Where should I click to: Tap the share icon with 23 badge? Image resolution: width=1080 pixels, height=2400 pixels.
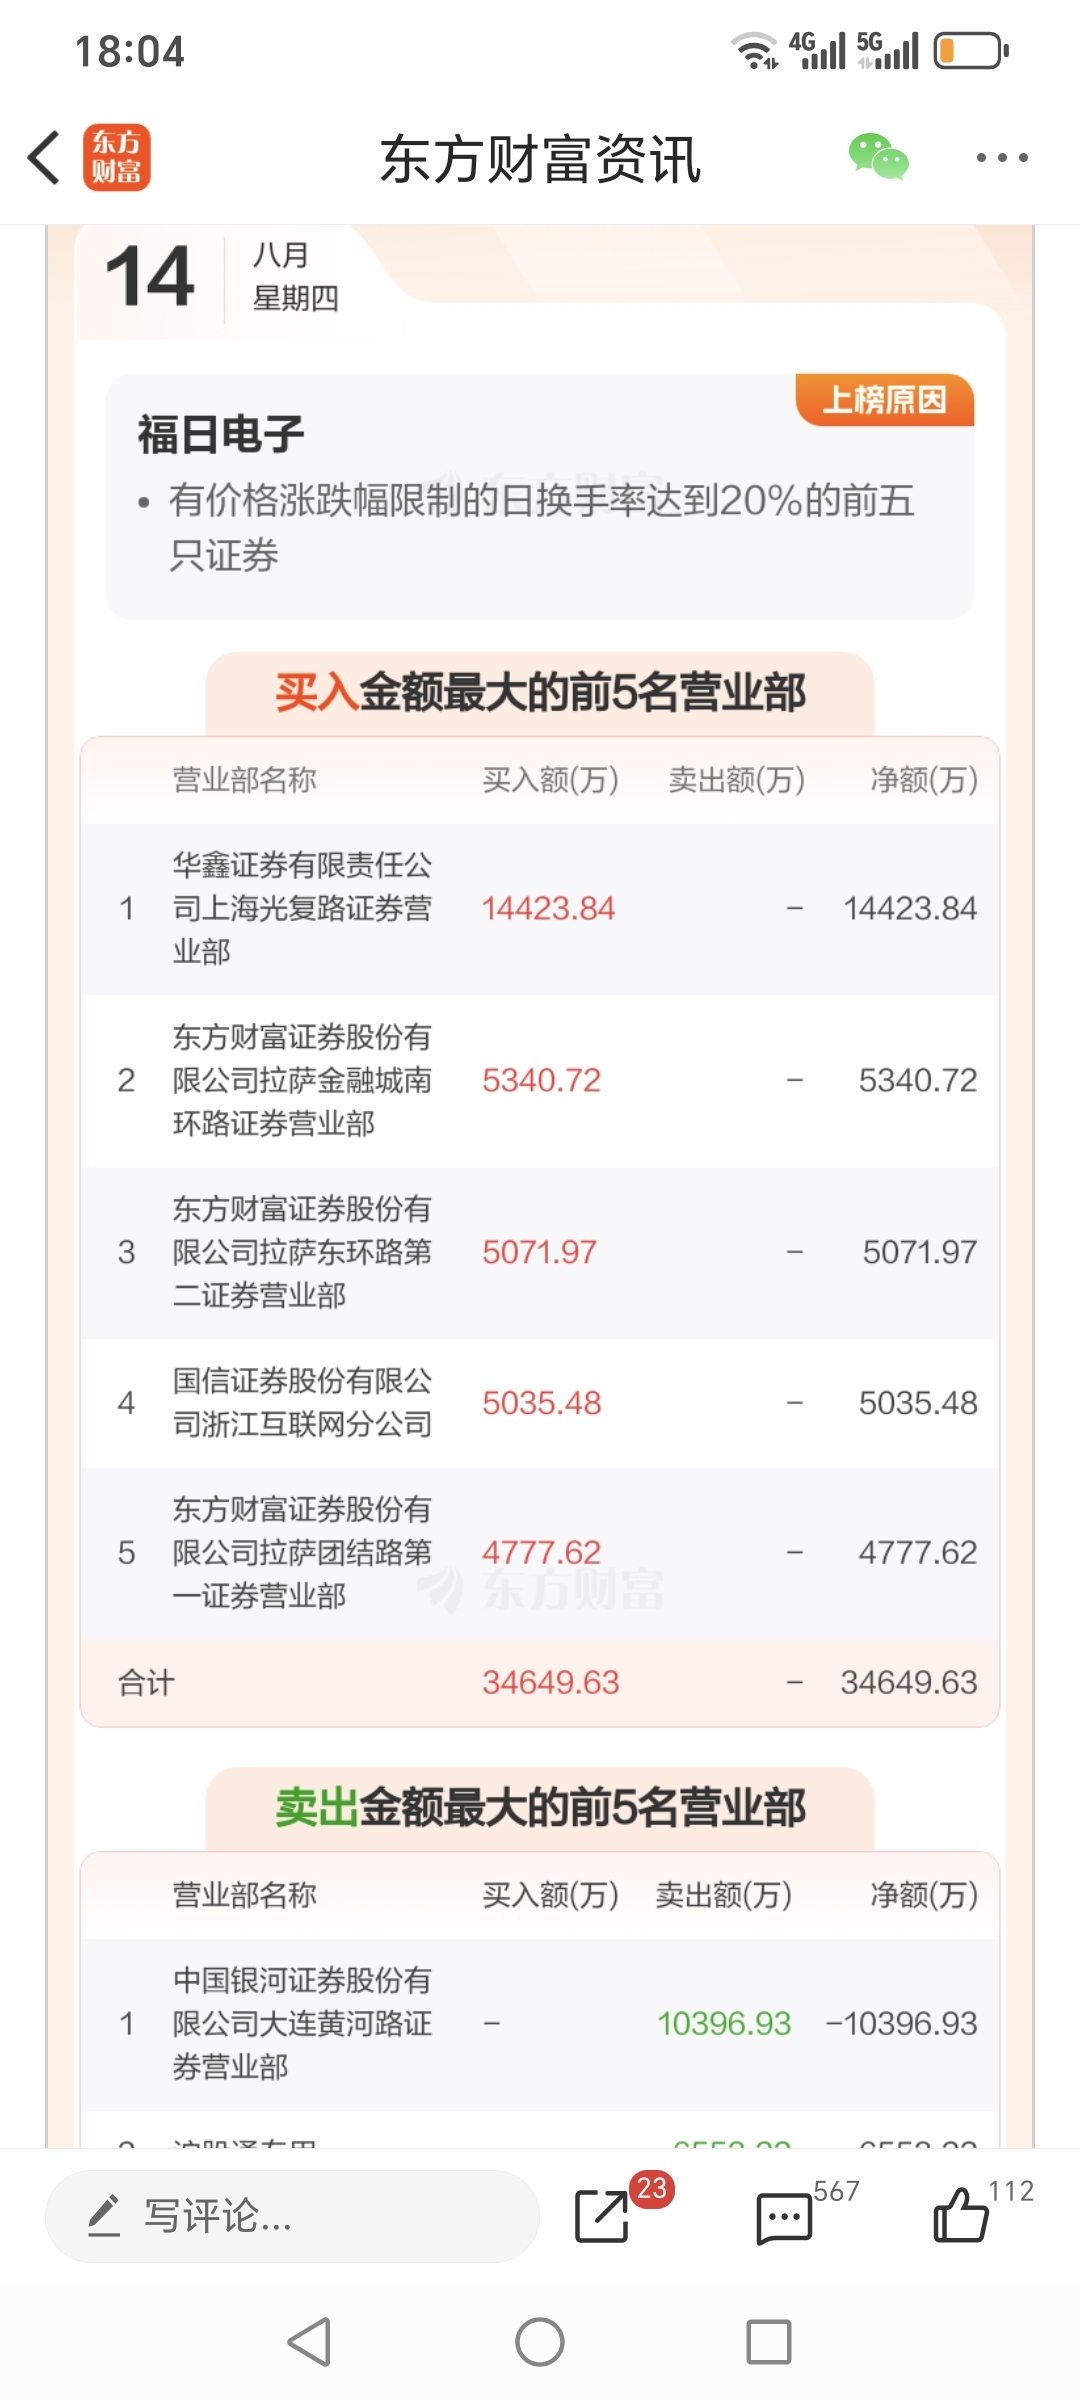pyautogui.click(x=603, y=2216)
